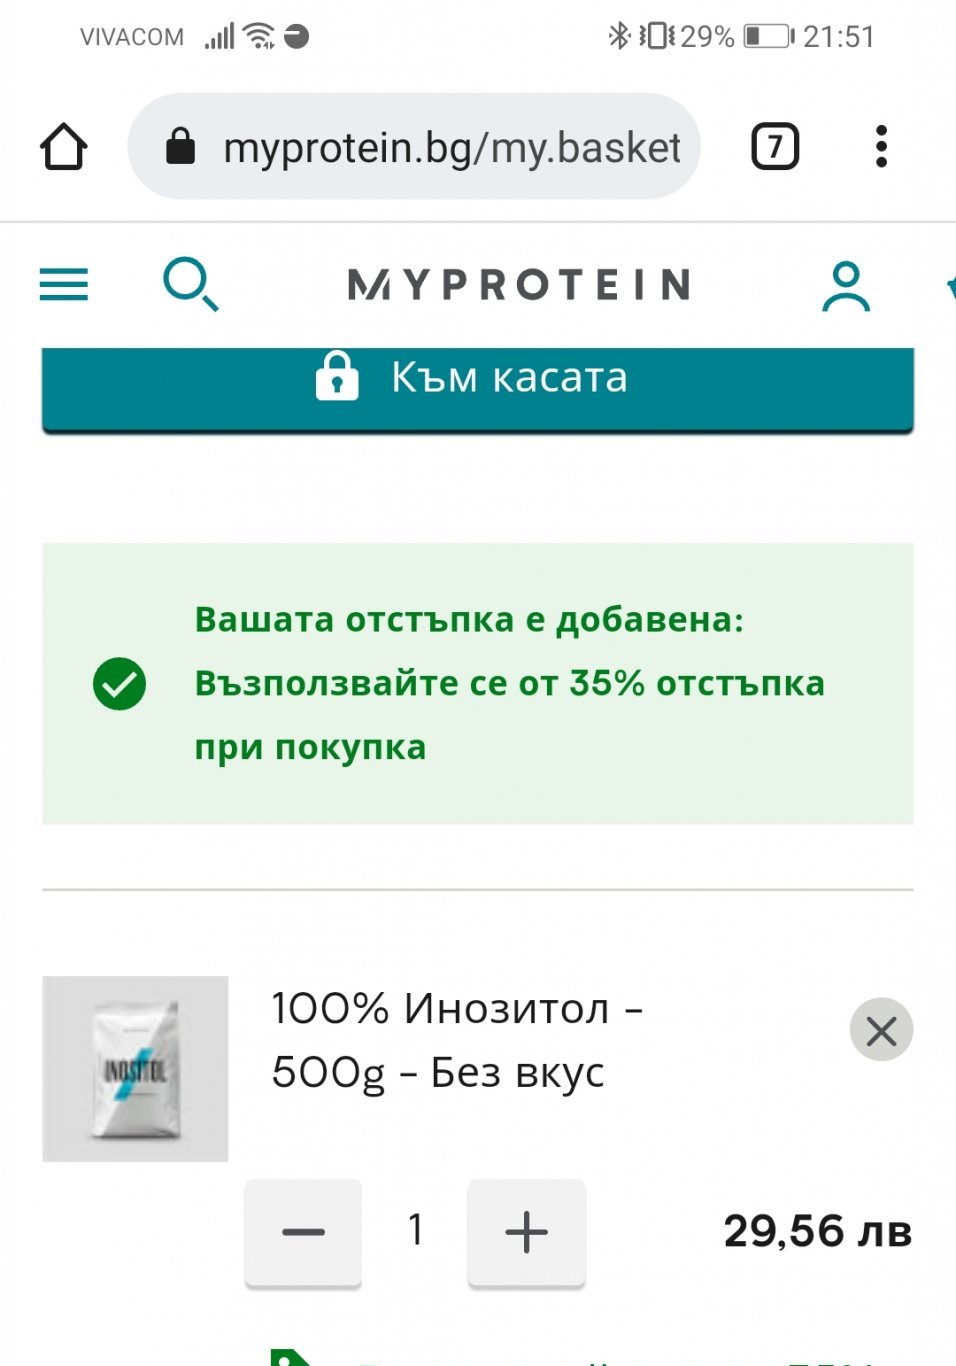The height and width of the screenshot is (1366, 956).
Task: Tap the battery indicator in the status bar
Action: click(x=768, y=37)
